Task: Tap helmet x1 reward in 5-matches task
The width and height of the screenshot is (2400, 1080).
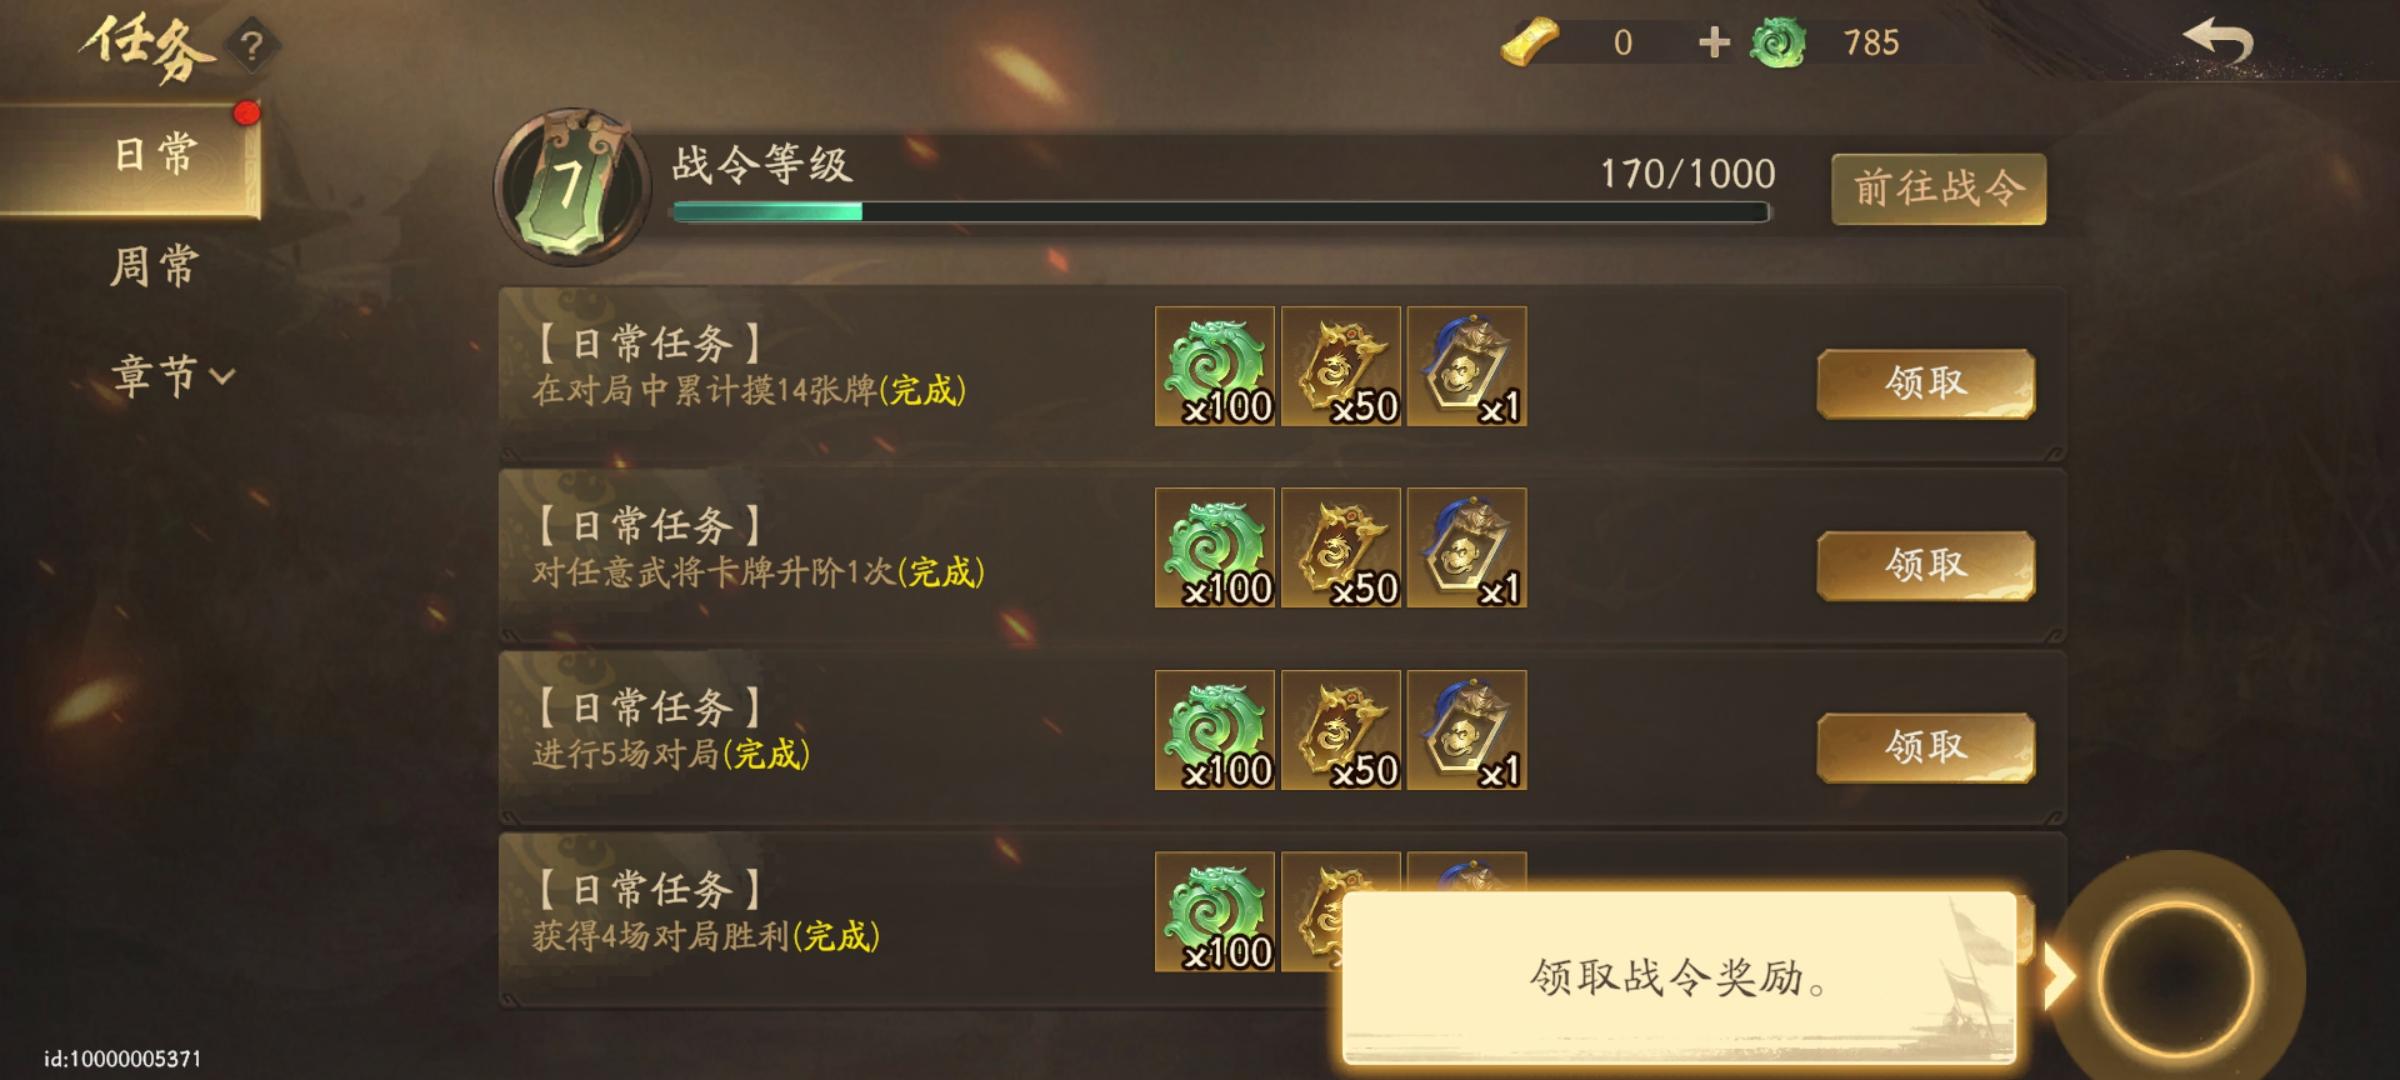Action: pyautogui.click(x=1467, y=730)
